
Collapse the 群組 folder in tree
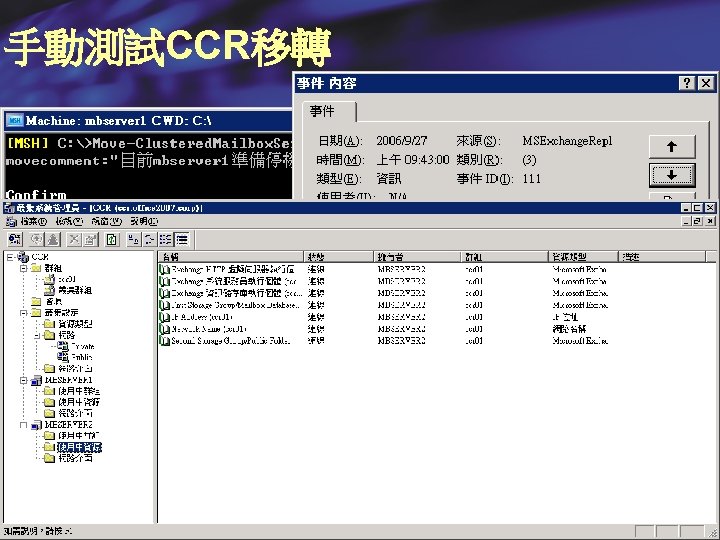click(x=23, y=268)
